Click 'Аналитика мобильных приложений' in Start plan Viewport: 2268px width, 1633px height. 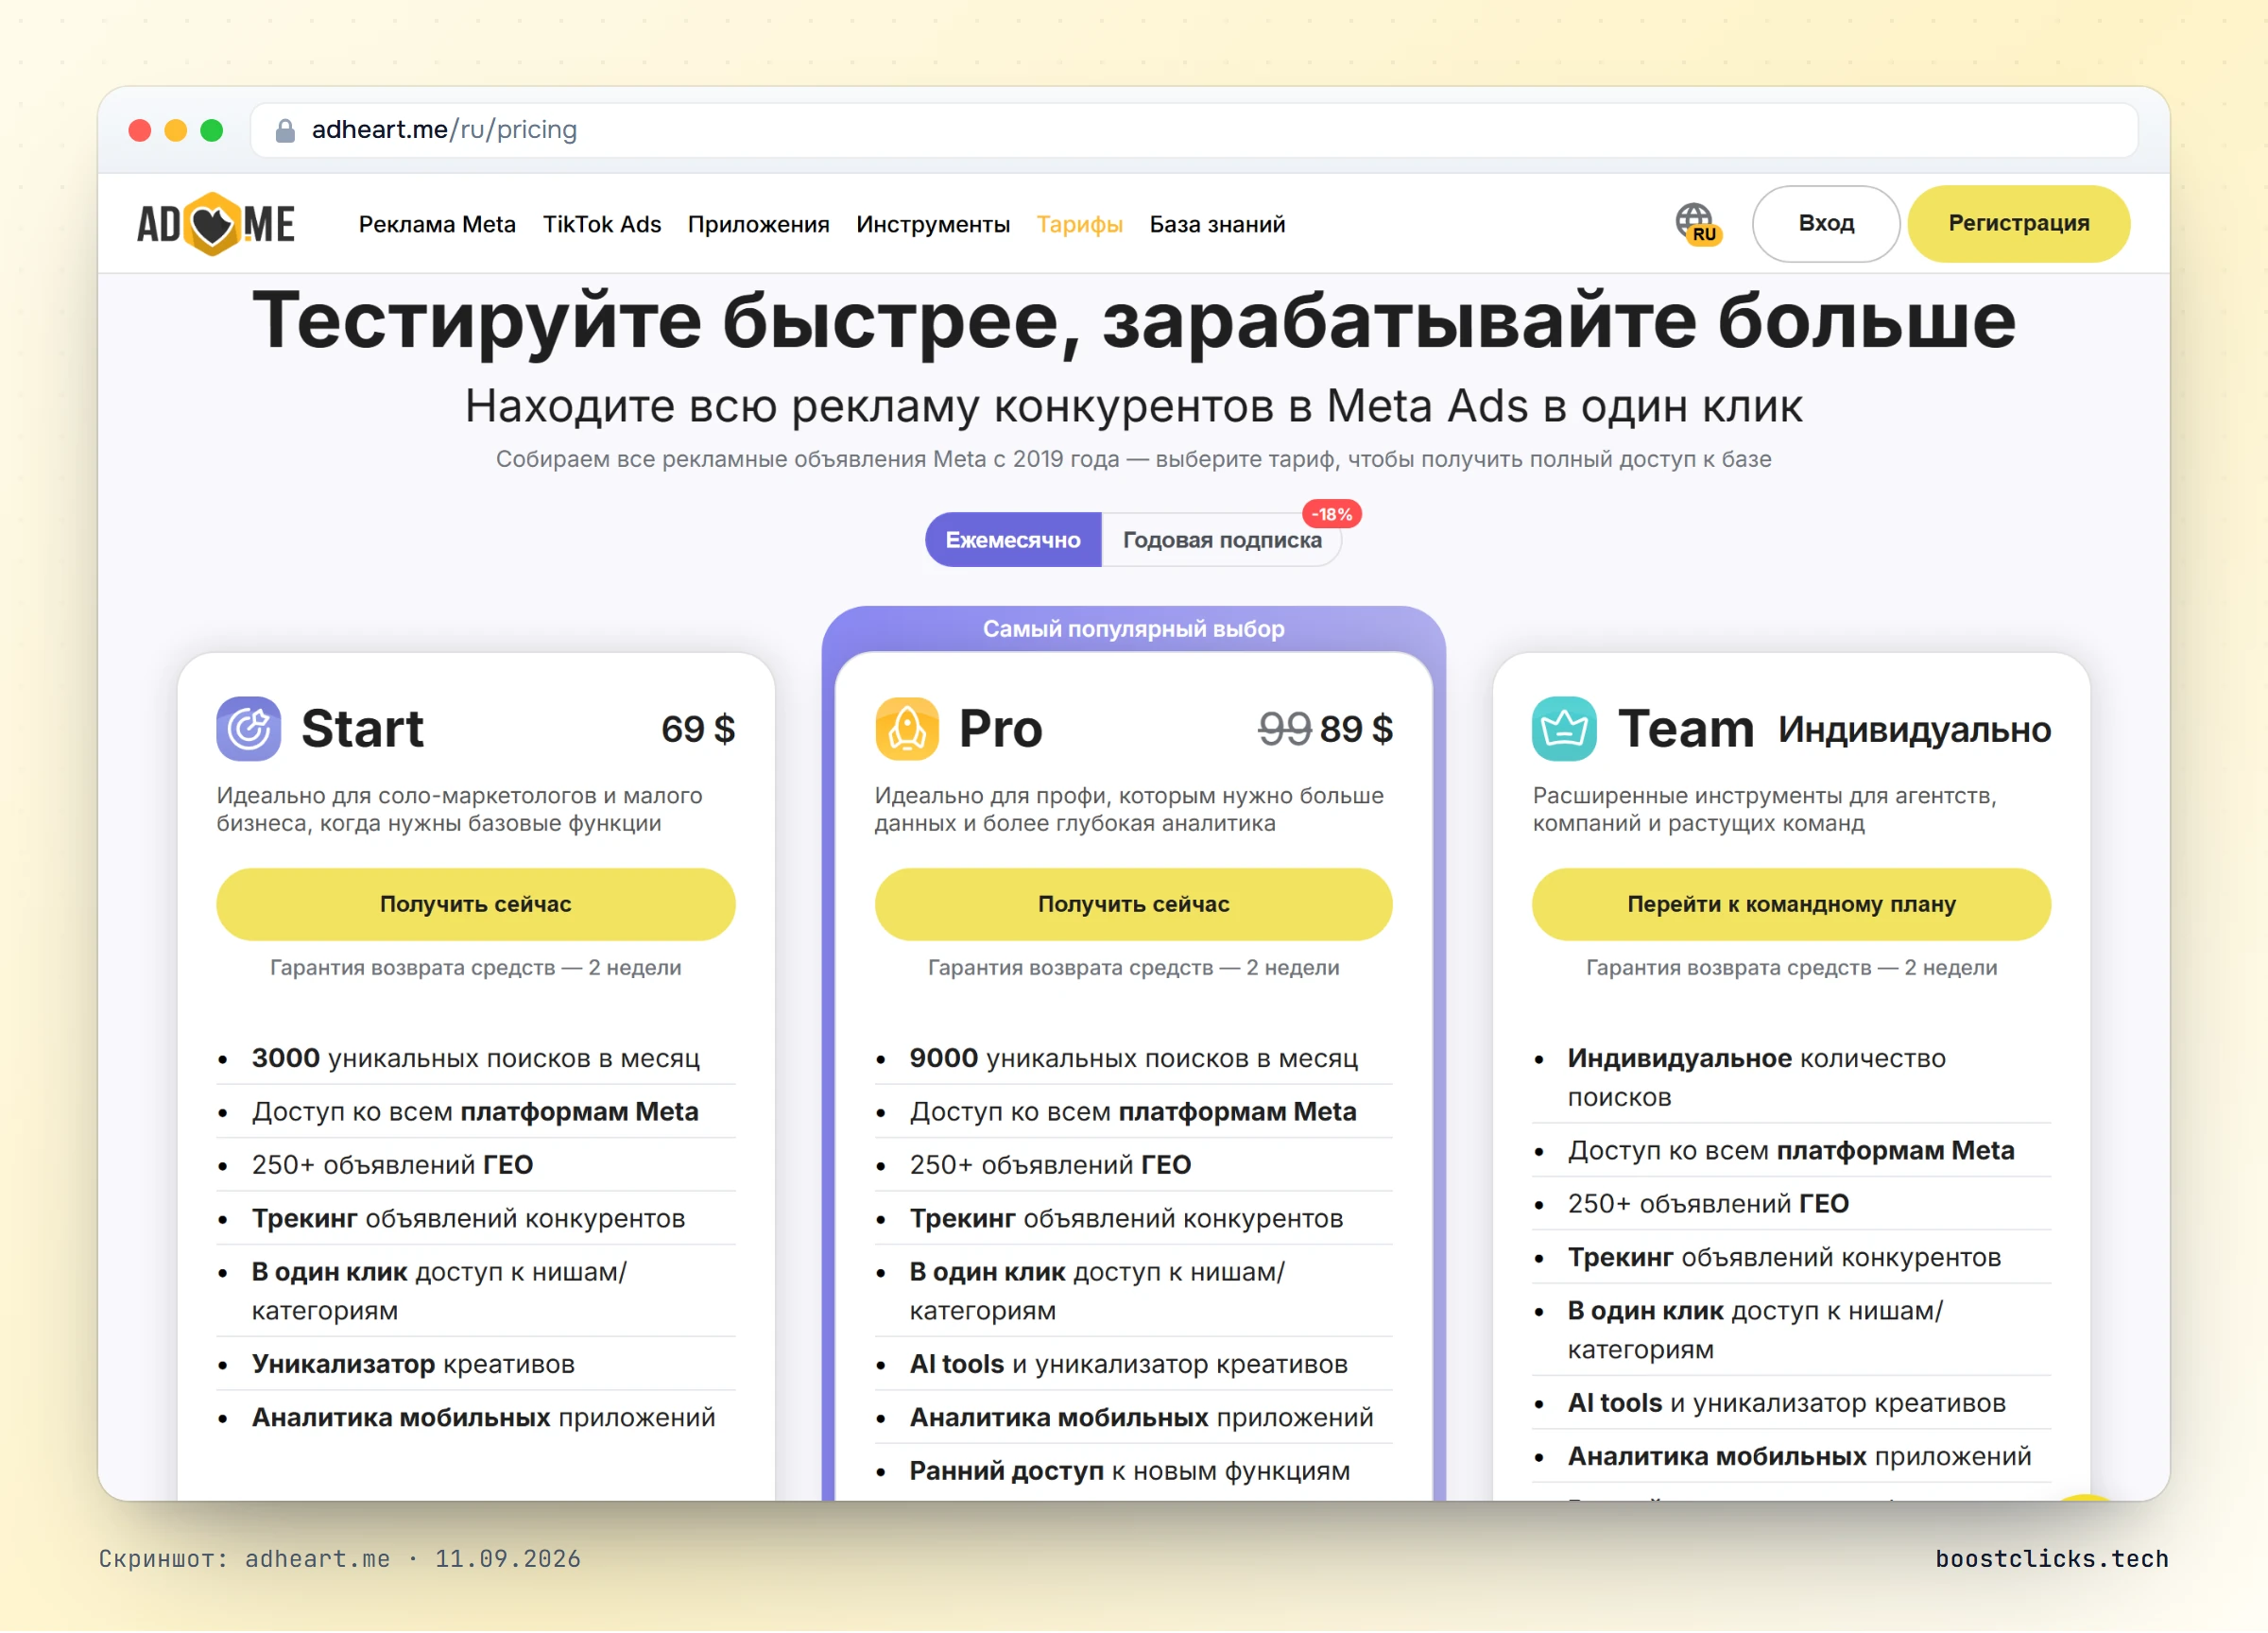click(x=484, y=1417)
